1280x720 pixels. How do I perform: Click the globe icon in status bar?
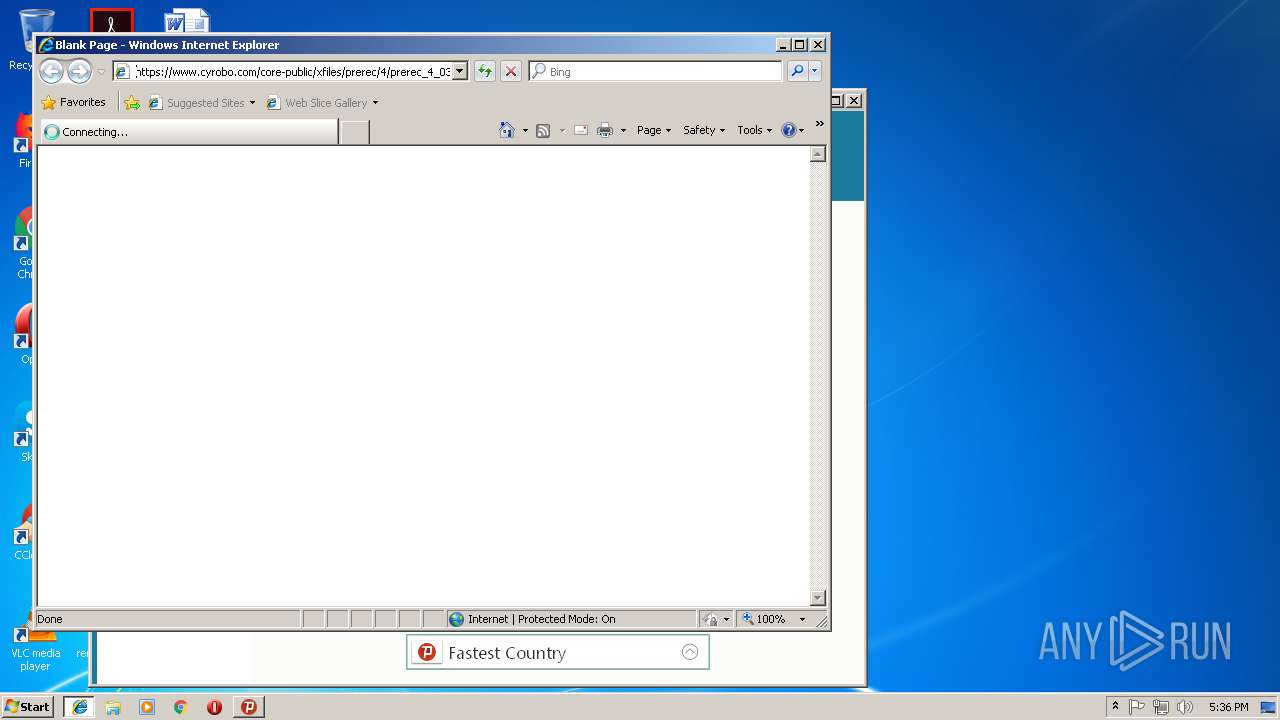[x=457, y=619]
